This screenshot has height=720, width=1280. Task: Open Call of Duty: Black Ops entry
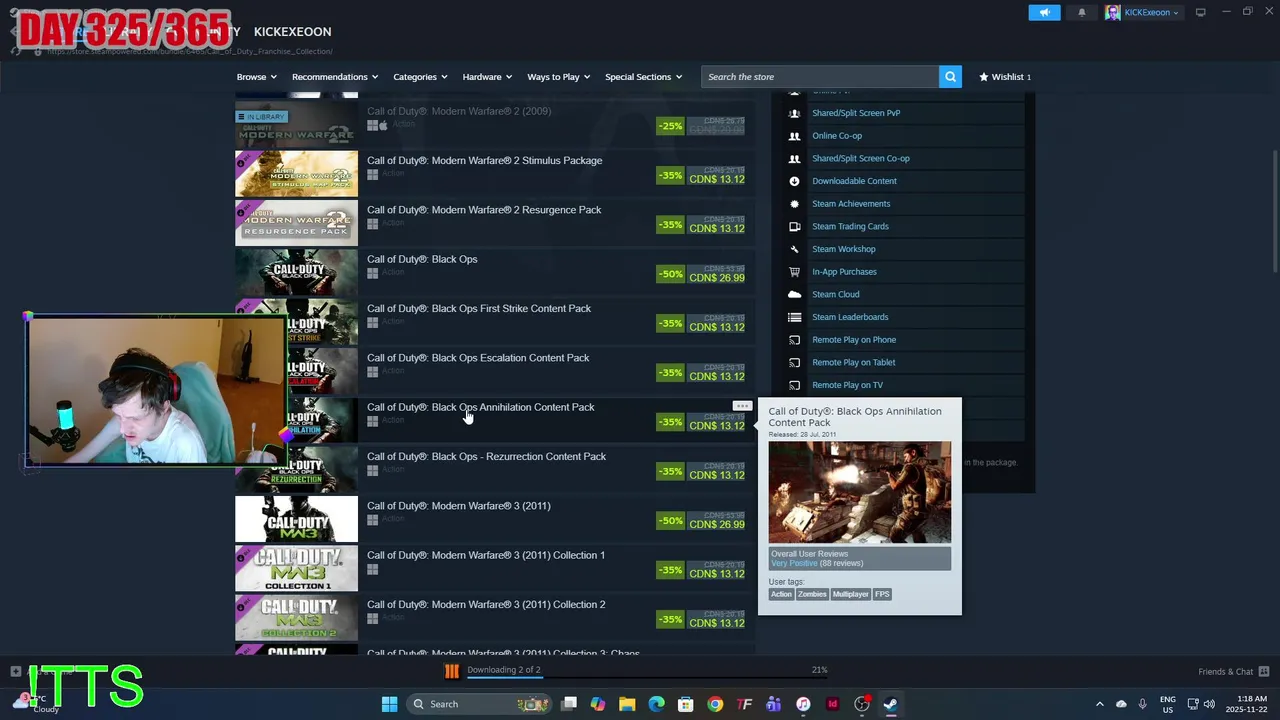point(495,271)
